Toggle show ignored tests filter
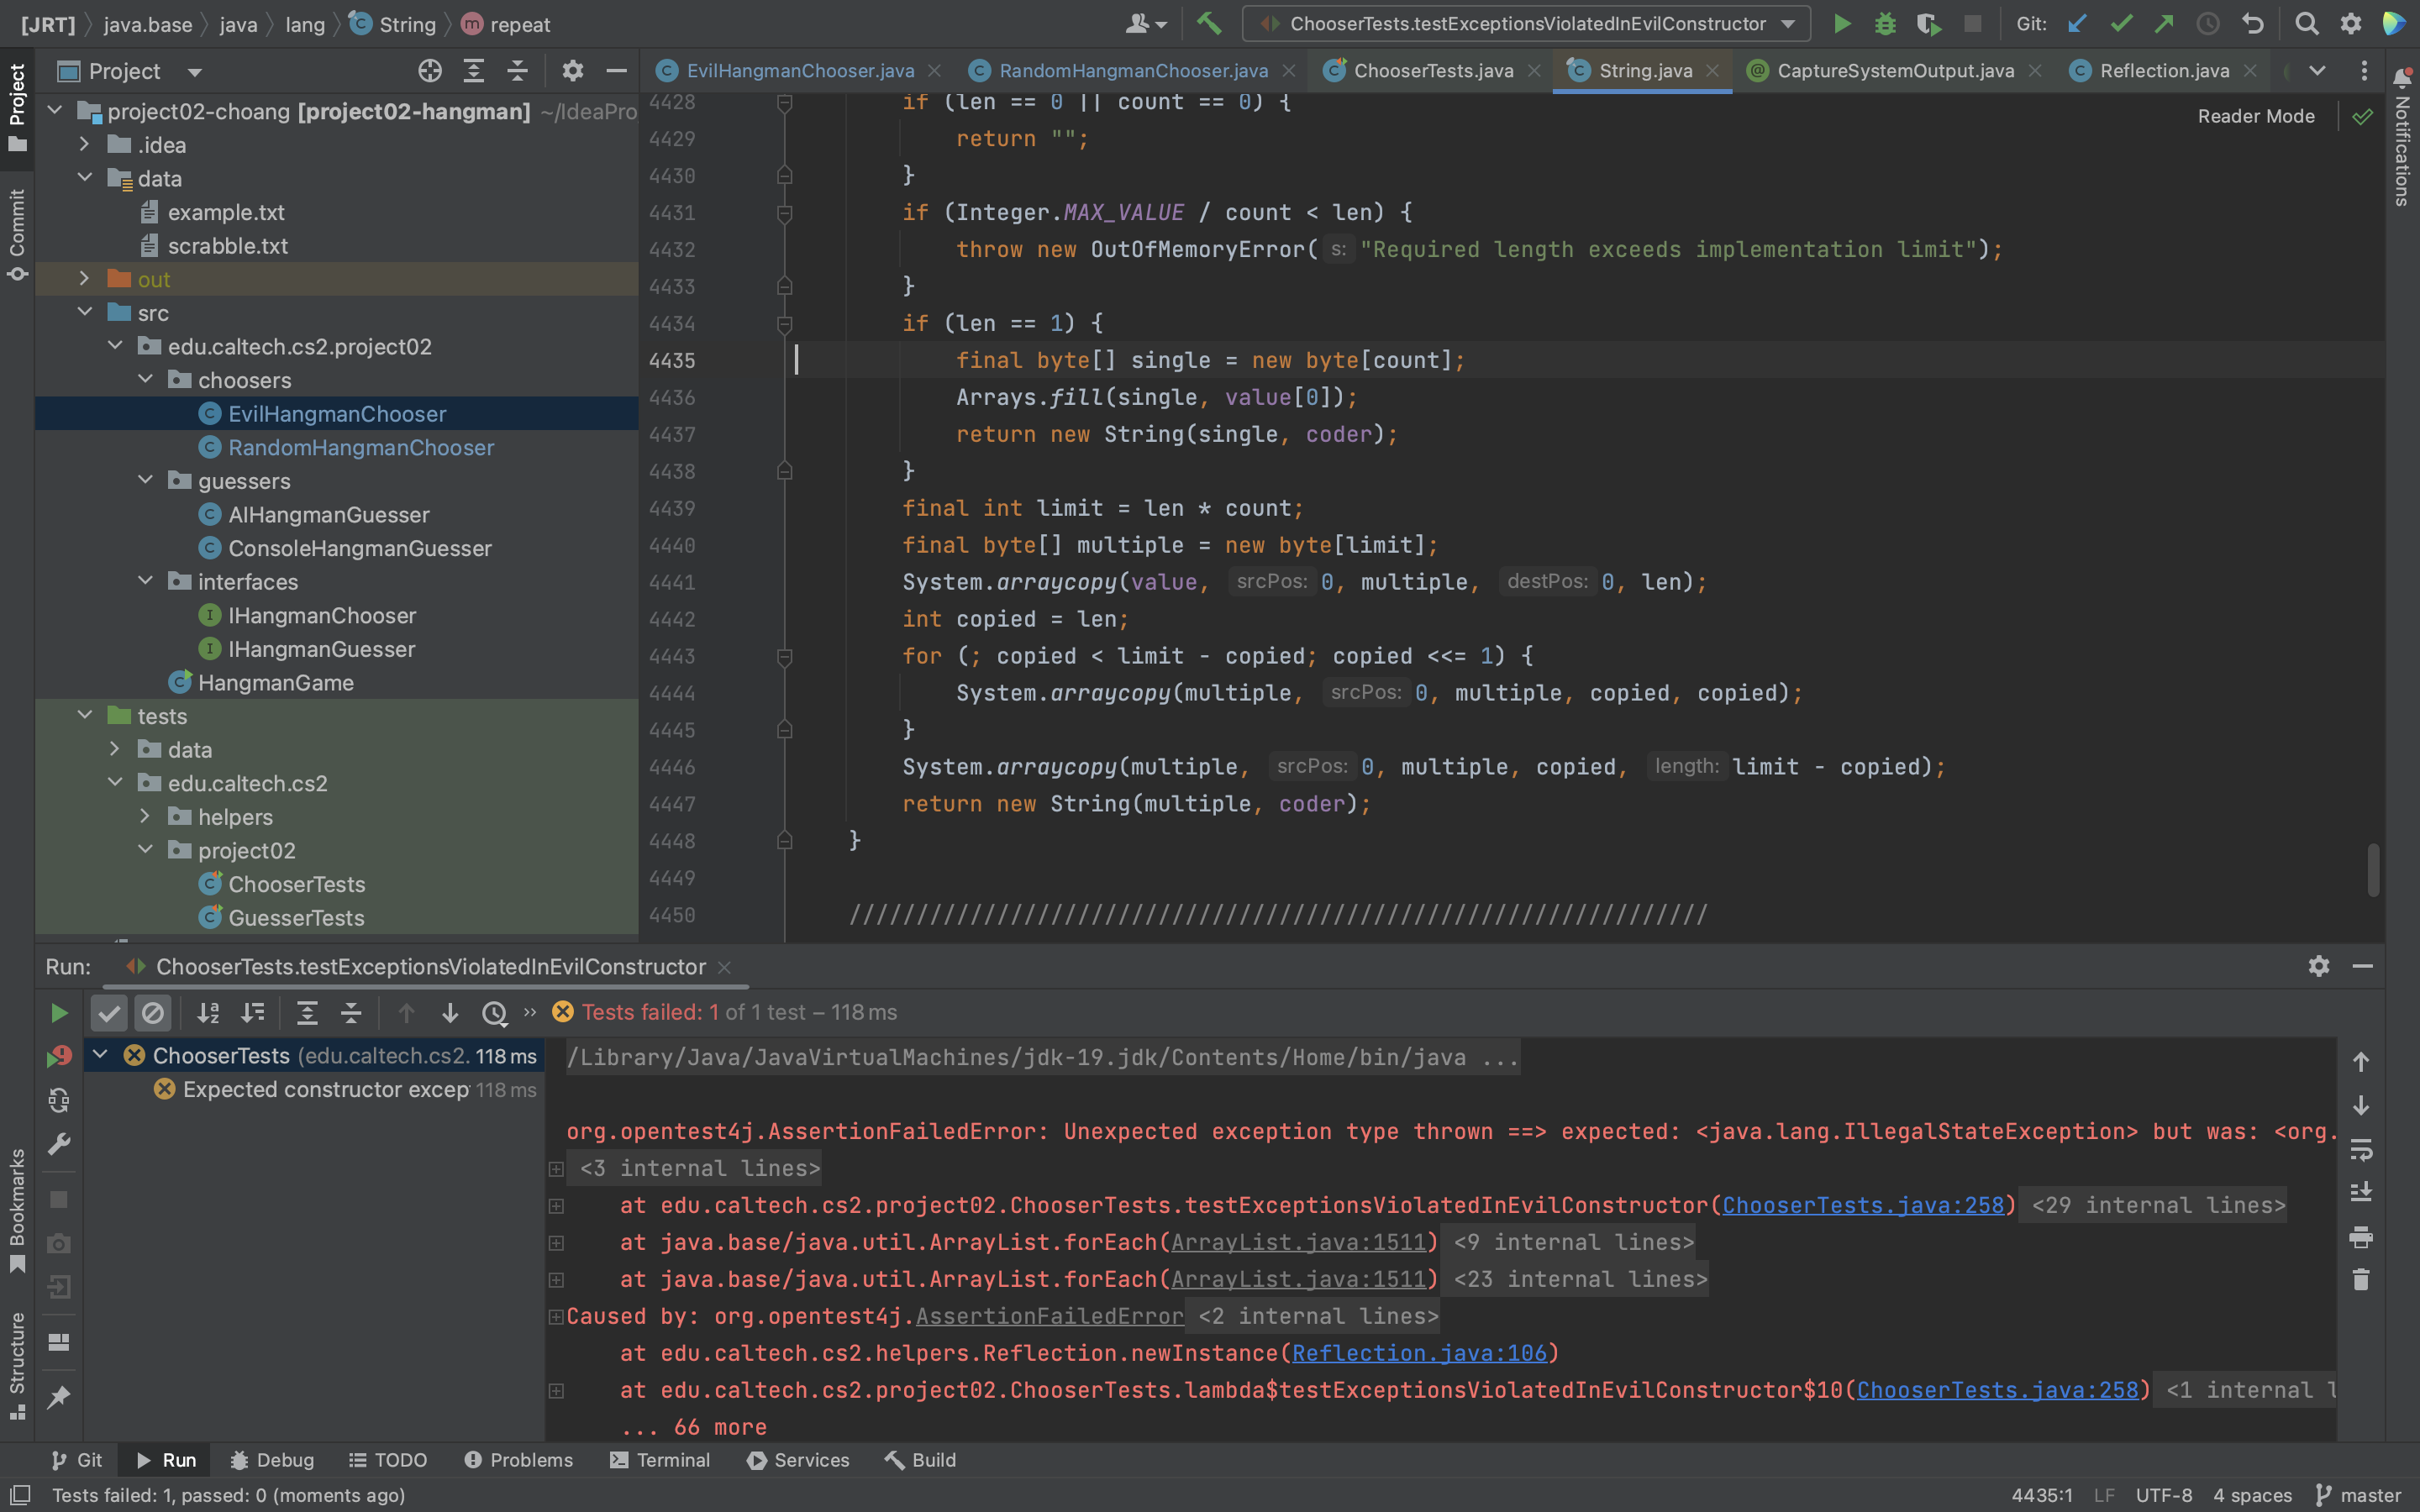Viewport: 2420px width, 1512px height. [153, 1013]
